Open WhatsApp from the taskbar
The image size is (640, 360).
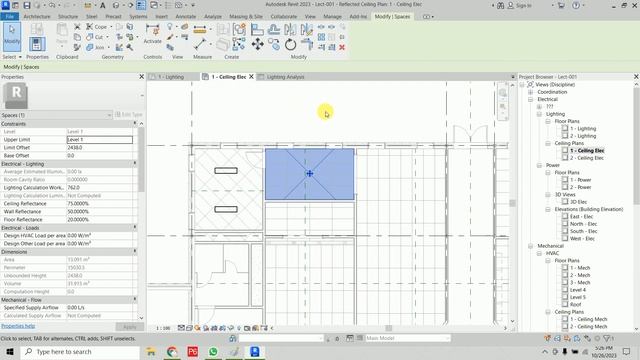[213, 351]
